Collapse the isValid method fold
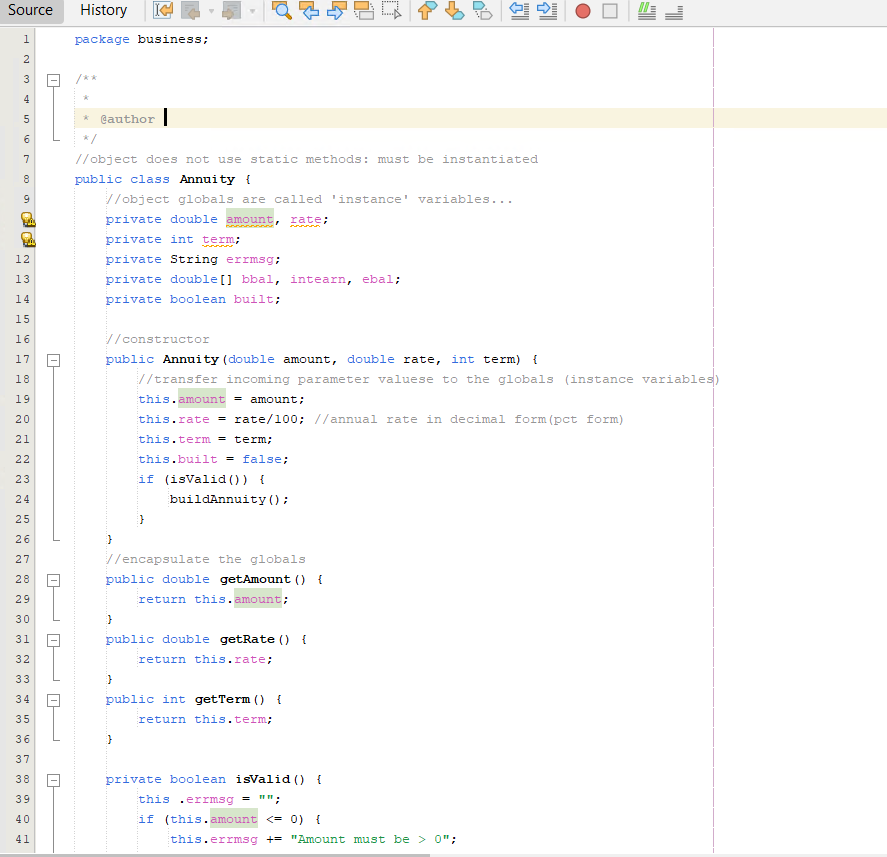 (54, 779)
